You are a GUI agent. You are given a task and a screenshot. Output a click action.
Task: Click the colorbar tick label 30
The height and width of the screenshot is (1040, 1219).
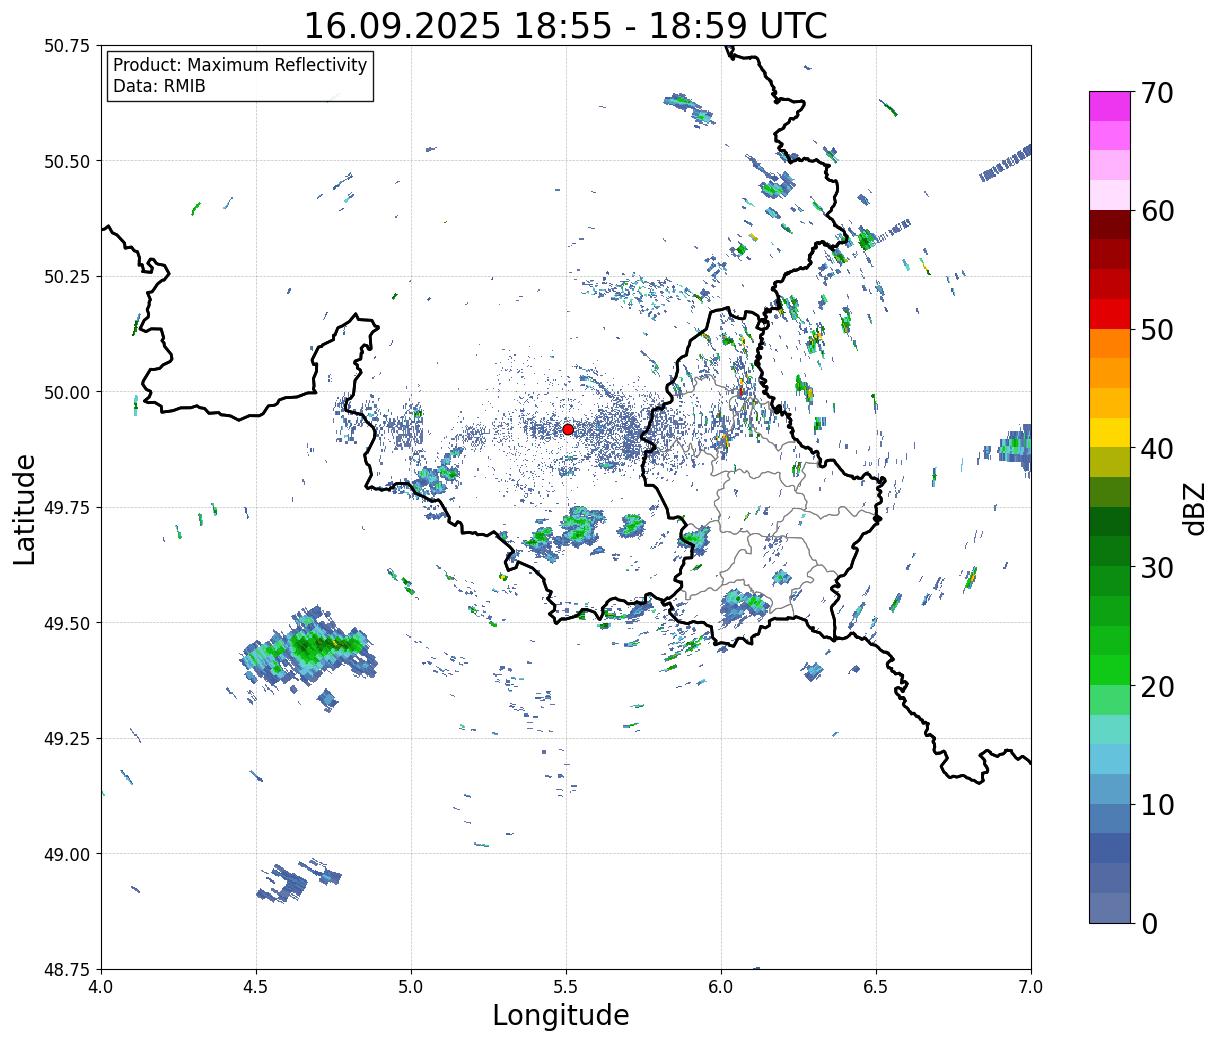pyautogui.click(x=1156, y=568)
